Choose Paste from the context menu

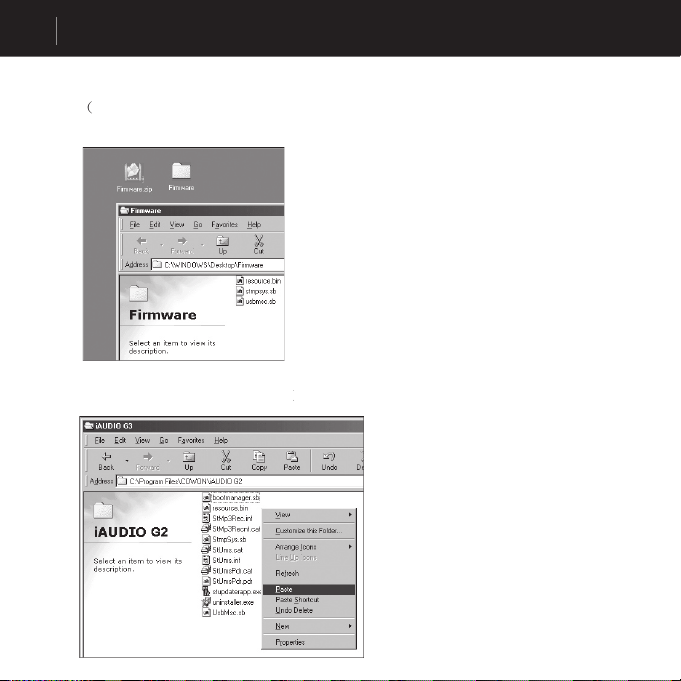click(309, 589)
